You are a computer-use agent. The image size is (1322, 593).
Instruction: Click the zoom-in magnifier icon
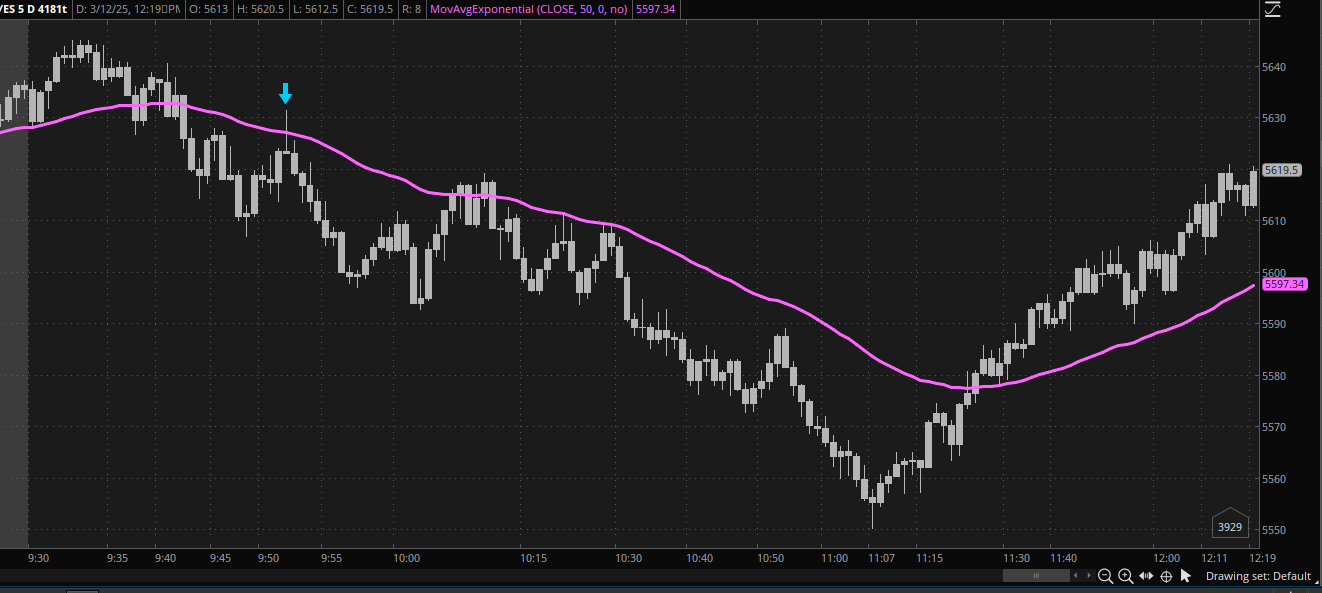click(1126, 576)
